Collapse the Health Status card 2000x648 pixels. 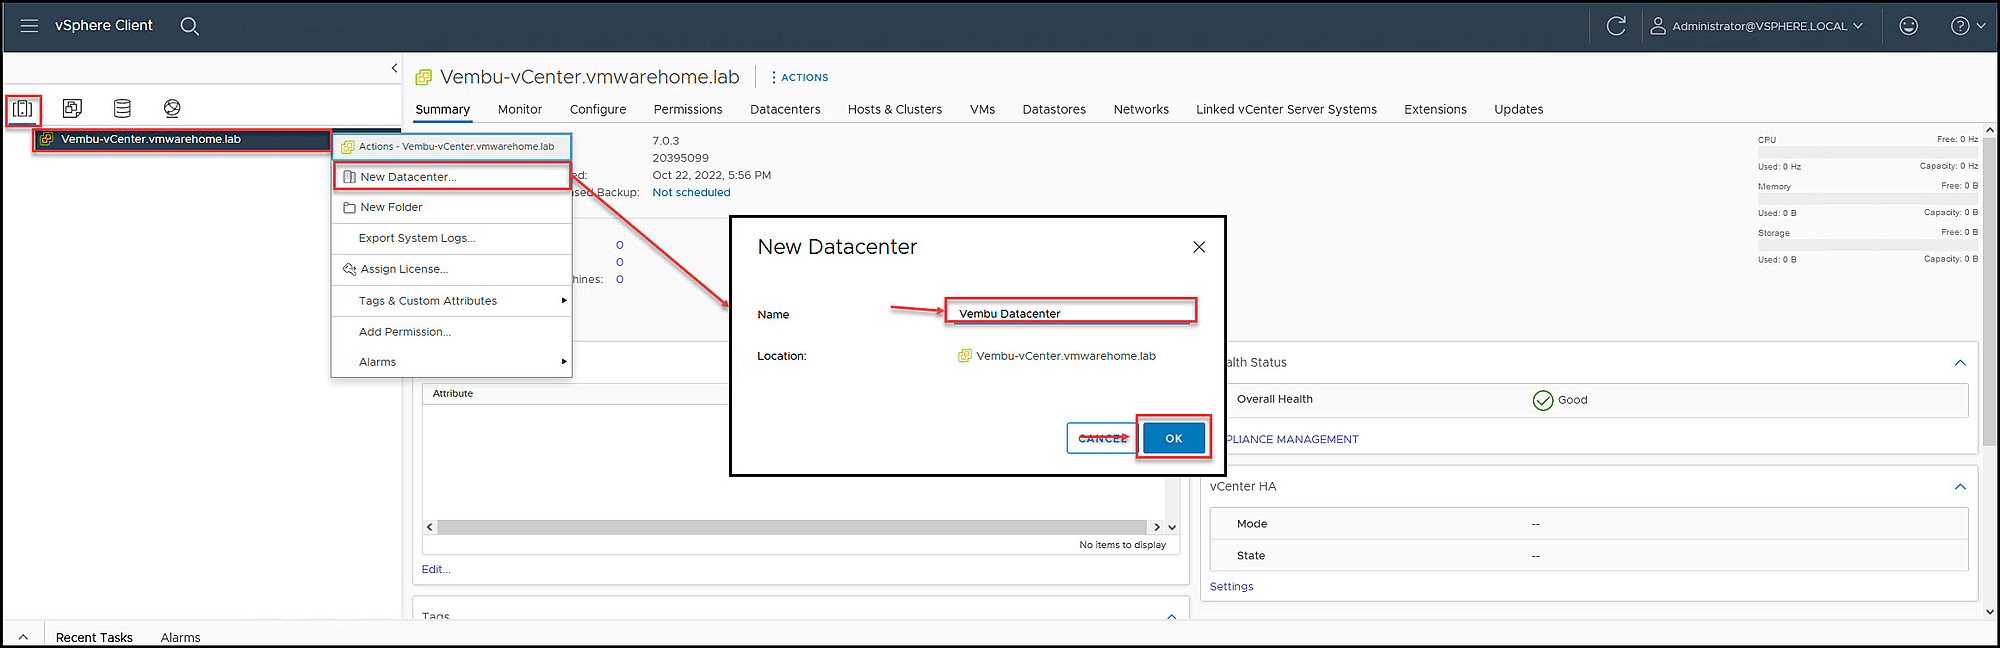tap(1960, 363)
